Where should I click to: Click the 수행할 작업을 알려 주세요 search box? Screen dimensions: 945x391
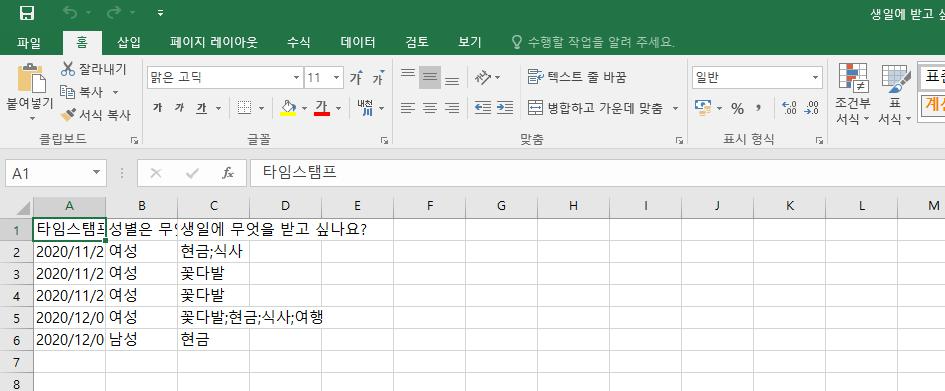pyautogui.click(x=594, y=42)
